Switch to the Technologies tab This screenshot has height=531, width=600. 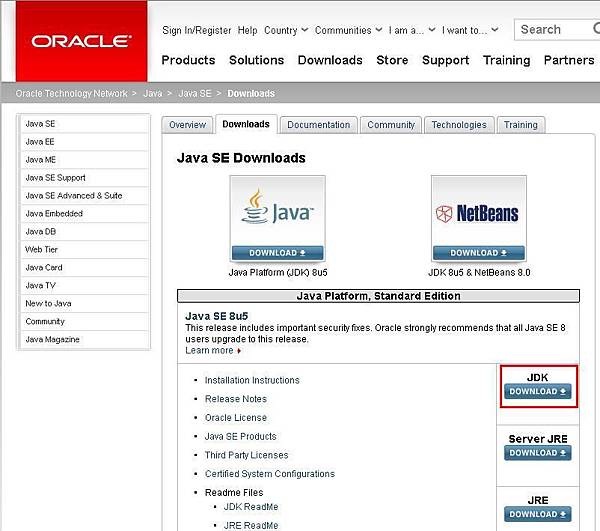pyautogui.click(x=459, y=125)
